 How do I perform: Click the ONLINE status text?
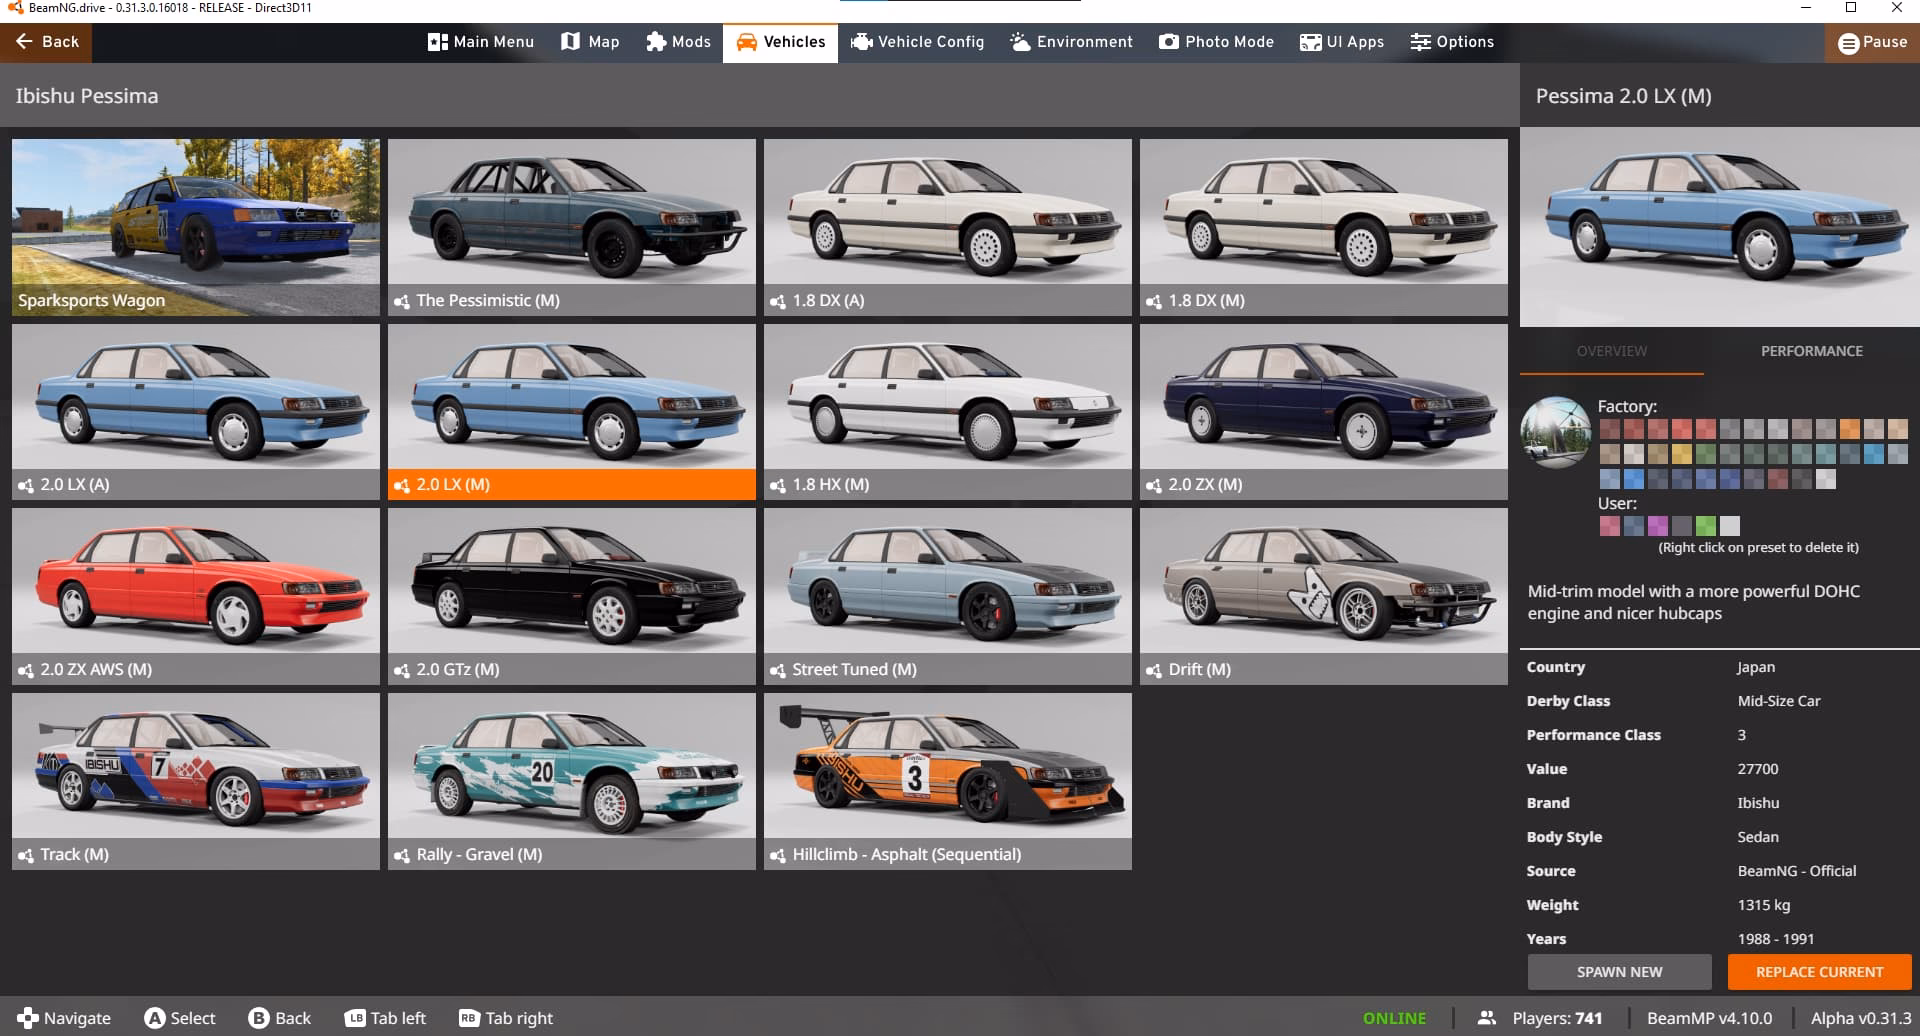(1394, 1018)
